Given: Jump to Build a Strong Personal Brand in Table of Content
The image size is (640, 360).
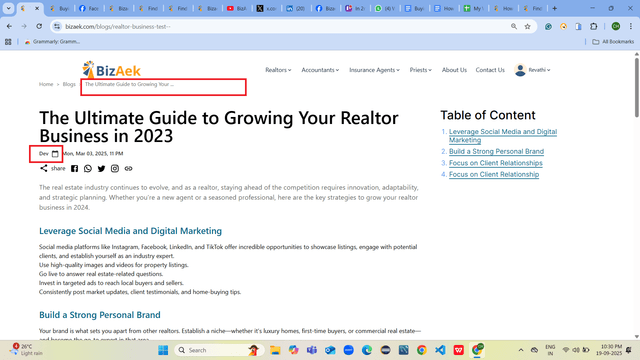Looking at the screenshot, I should pos(496,151).
